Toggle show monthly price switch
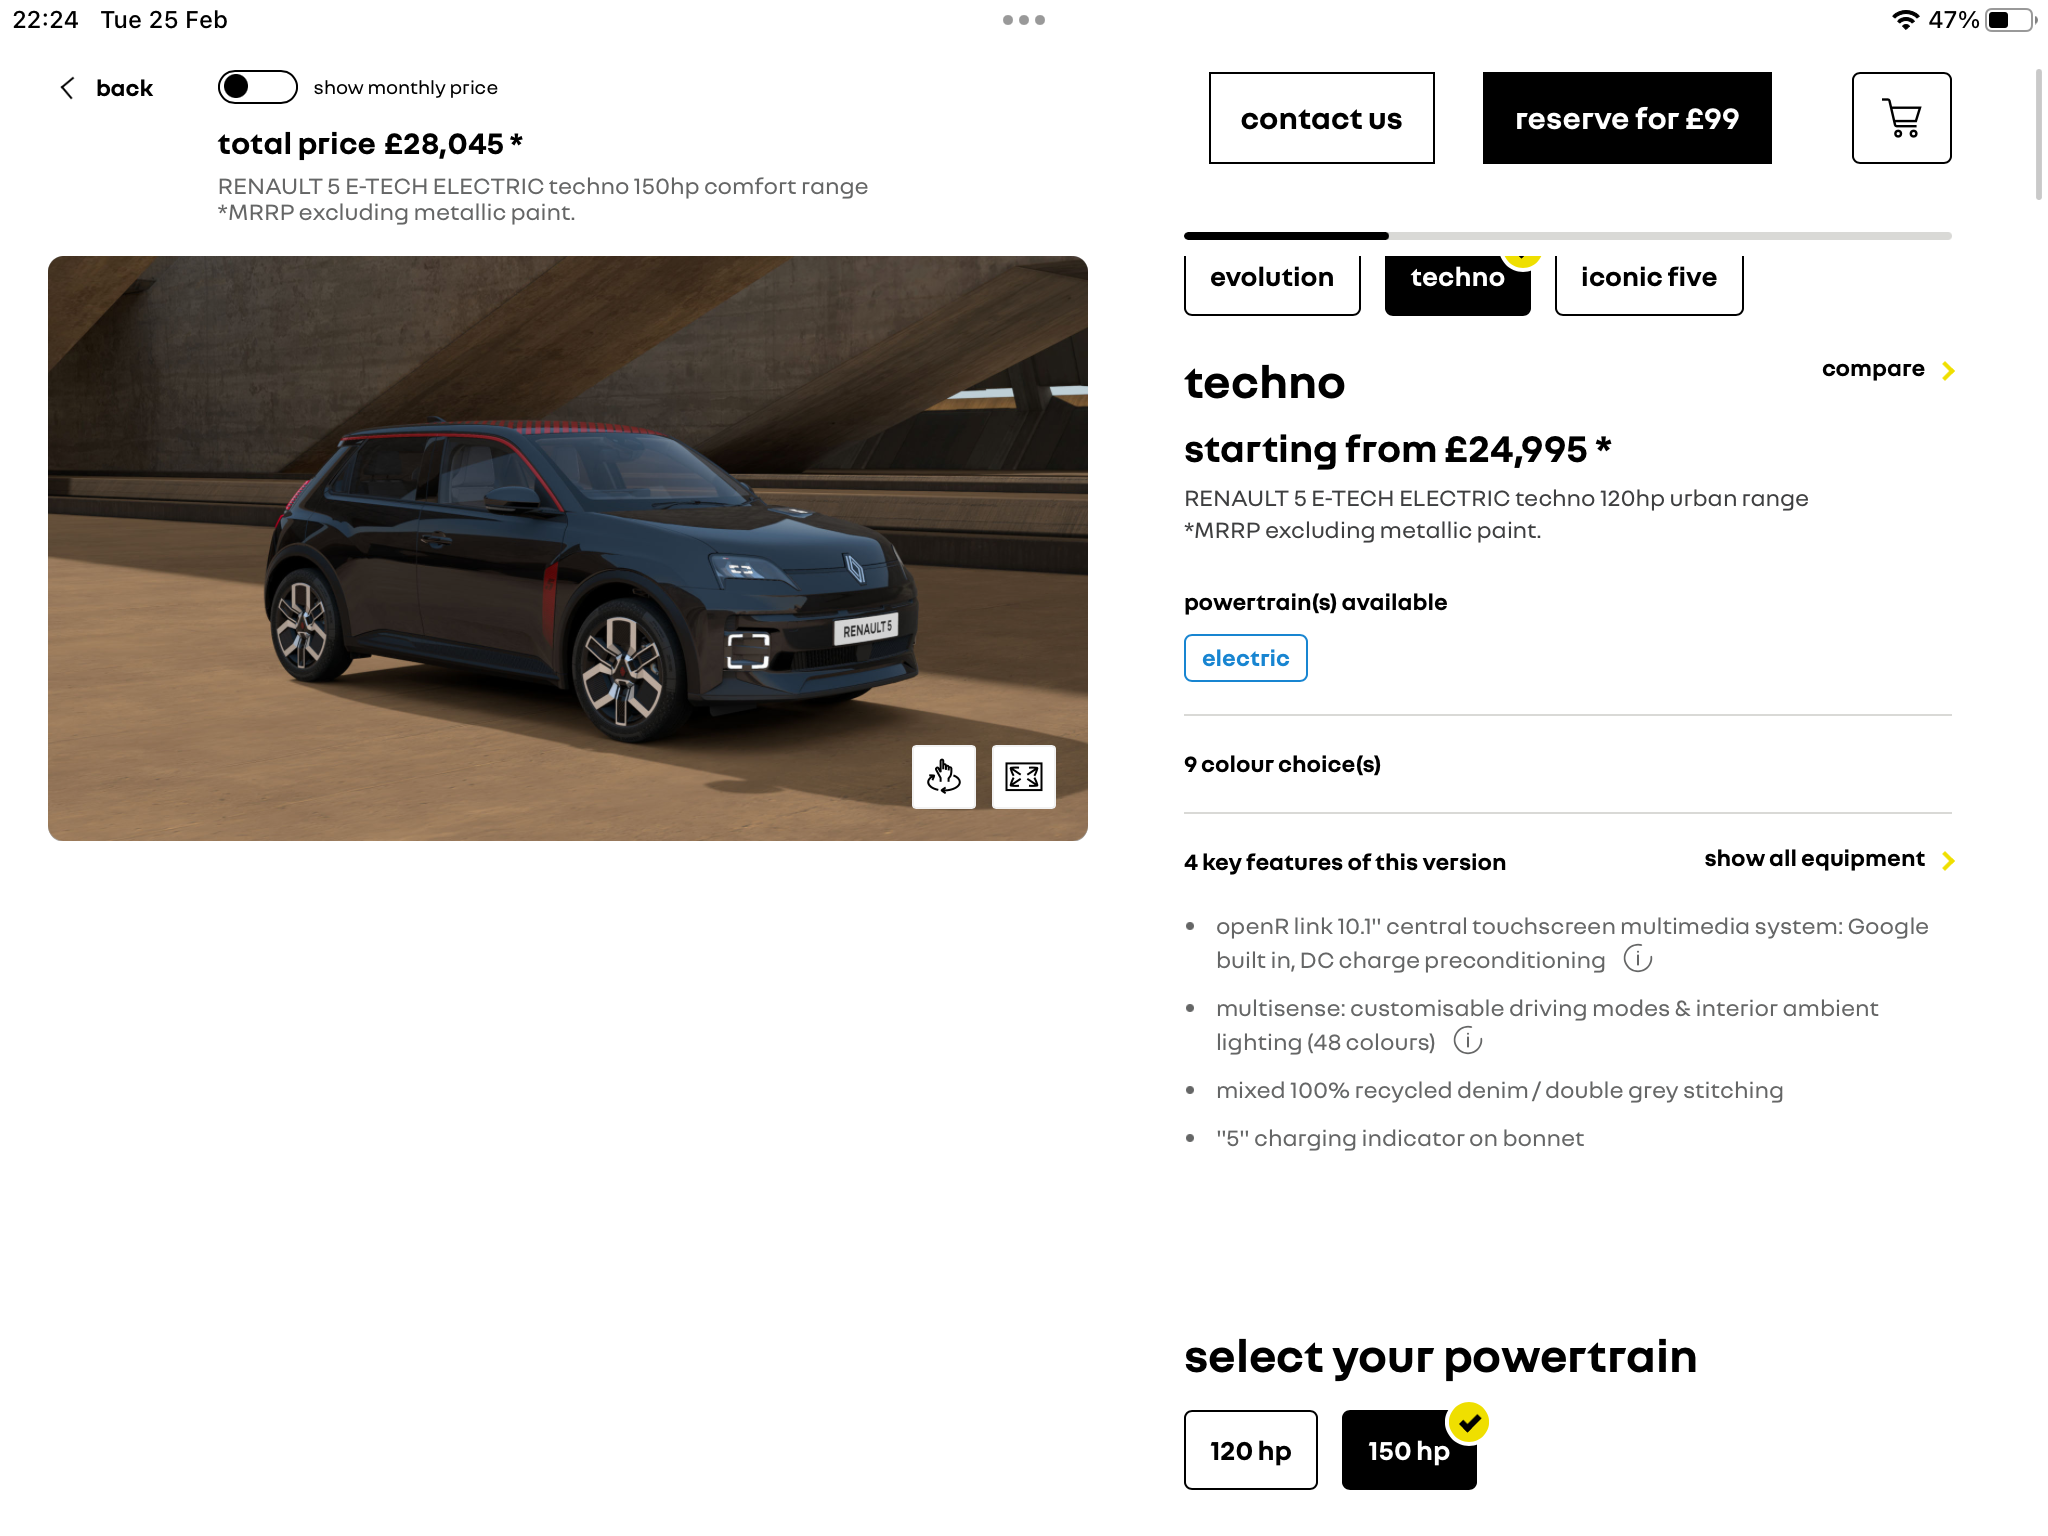The height and width of the screenshot is (1536, 2048). click(257, 87)
